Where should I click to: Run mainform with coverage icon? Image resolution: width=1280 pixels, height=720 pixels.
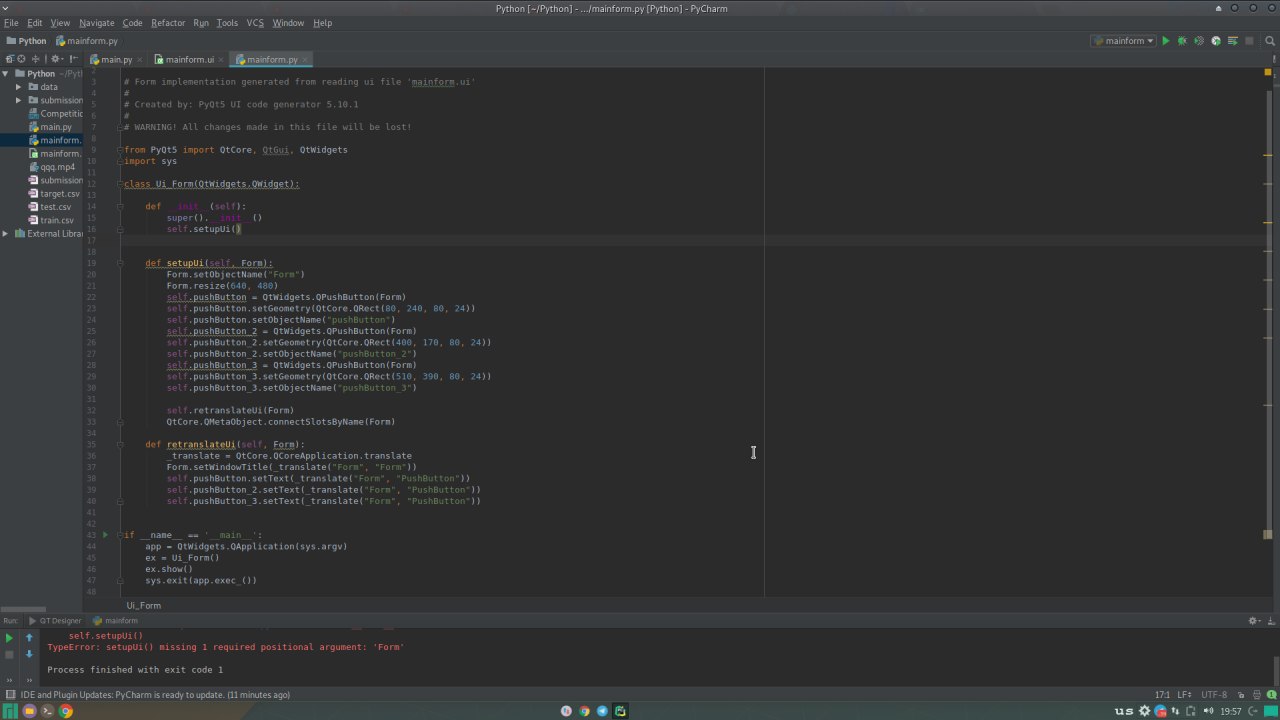pos(1199,41)
